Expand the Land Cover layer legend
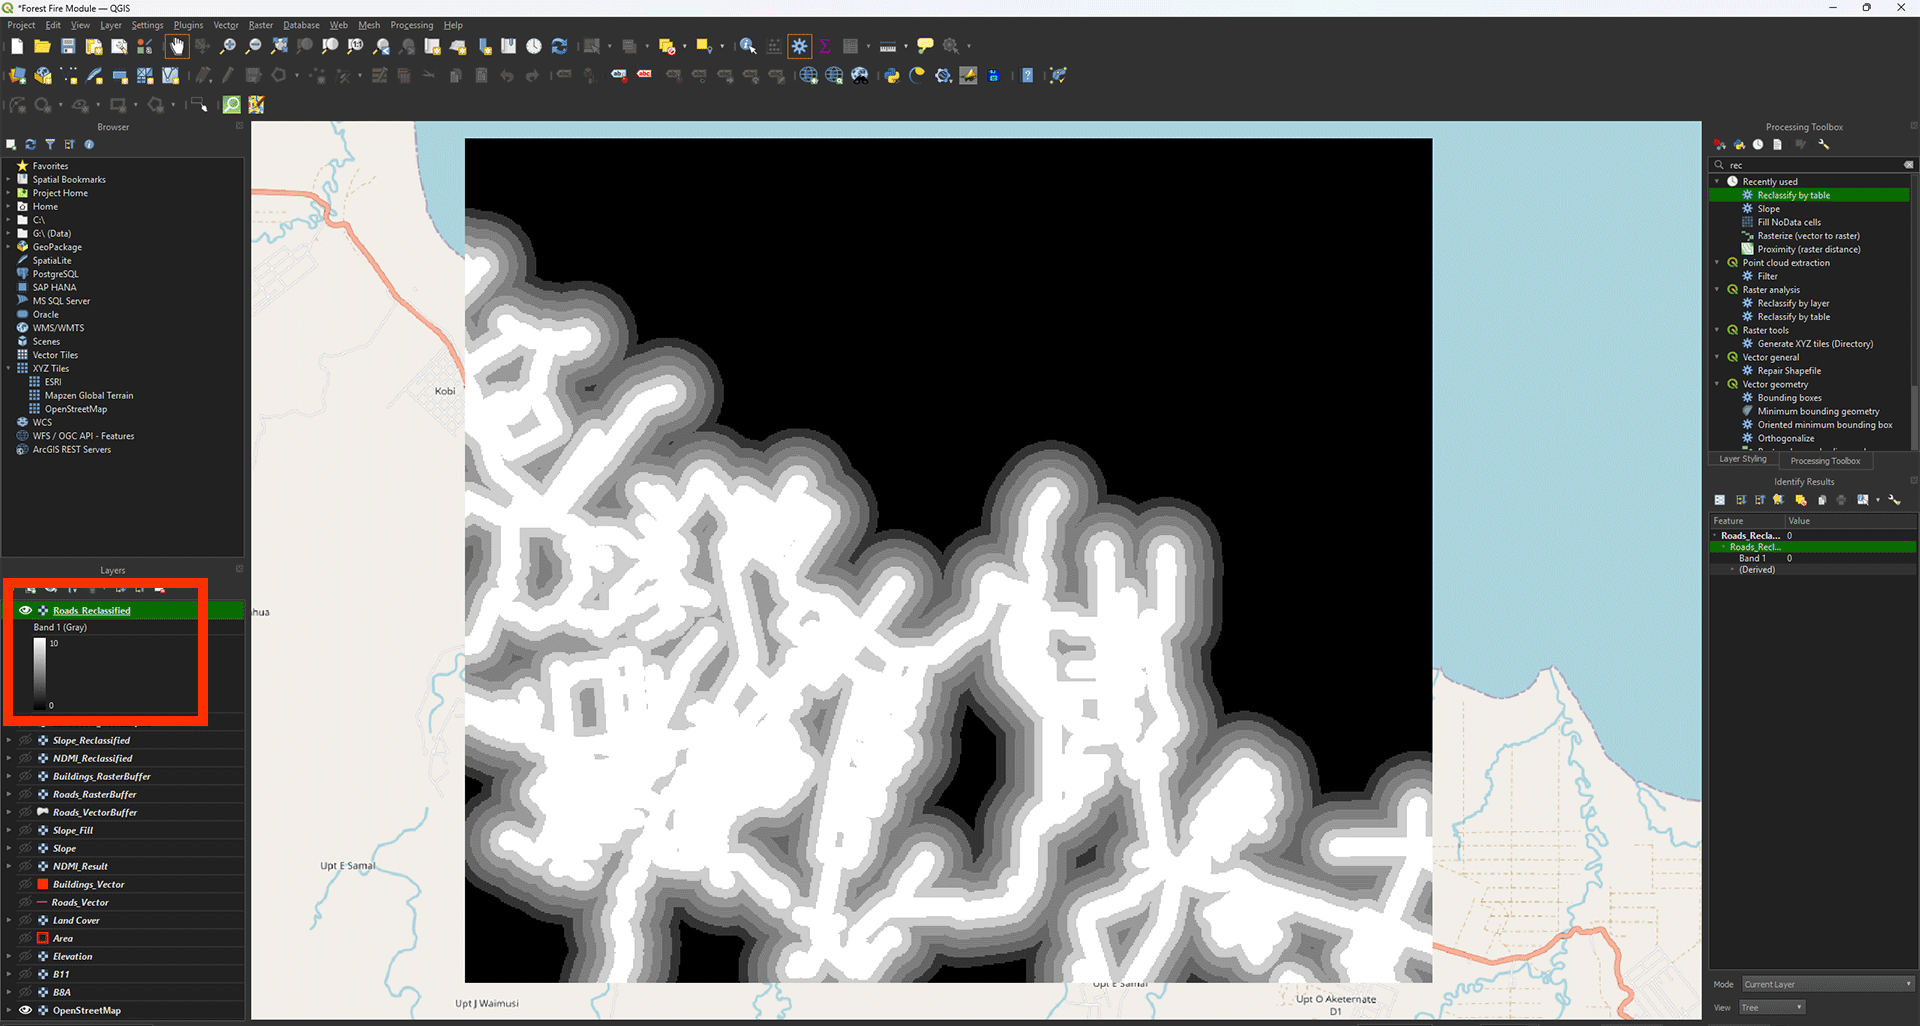This screenshot has height=1026, width=1920. coord(9,921)
